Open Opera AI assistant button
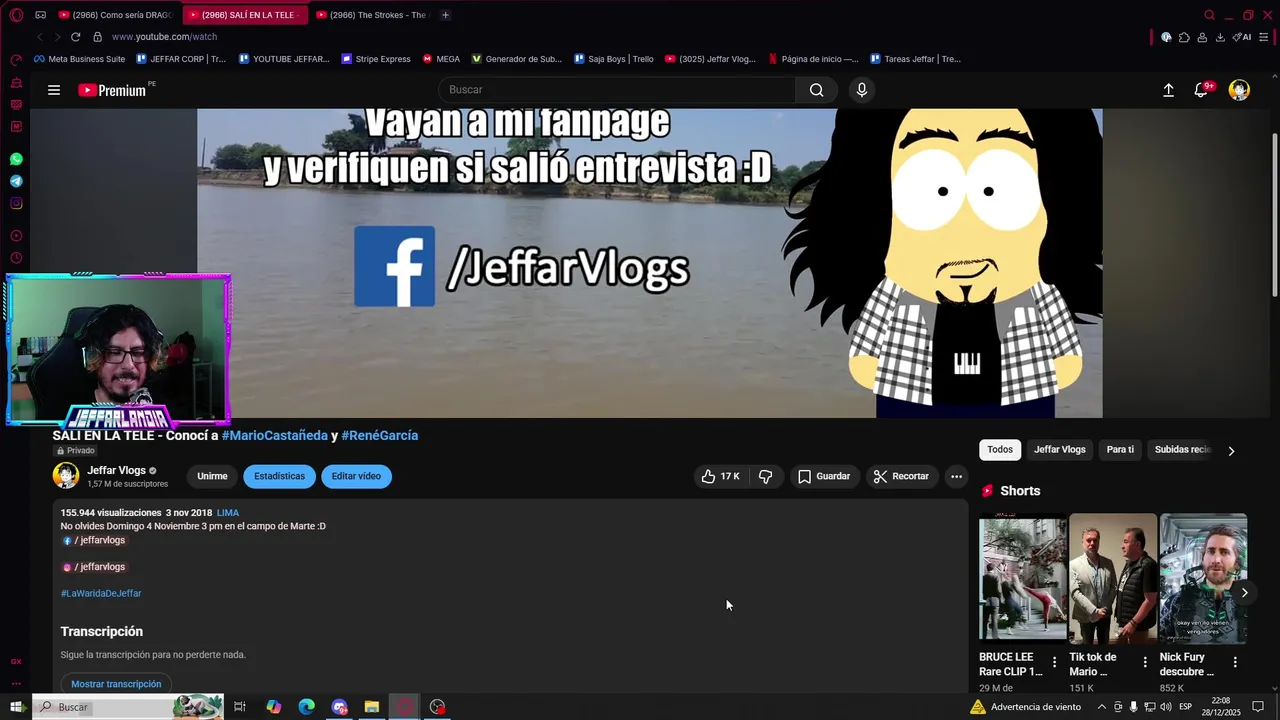 (1242, 37)
